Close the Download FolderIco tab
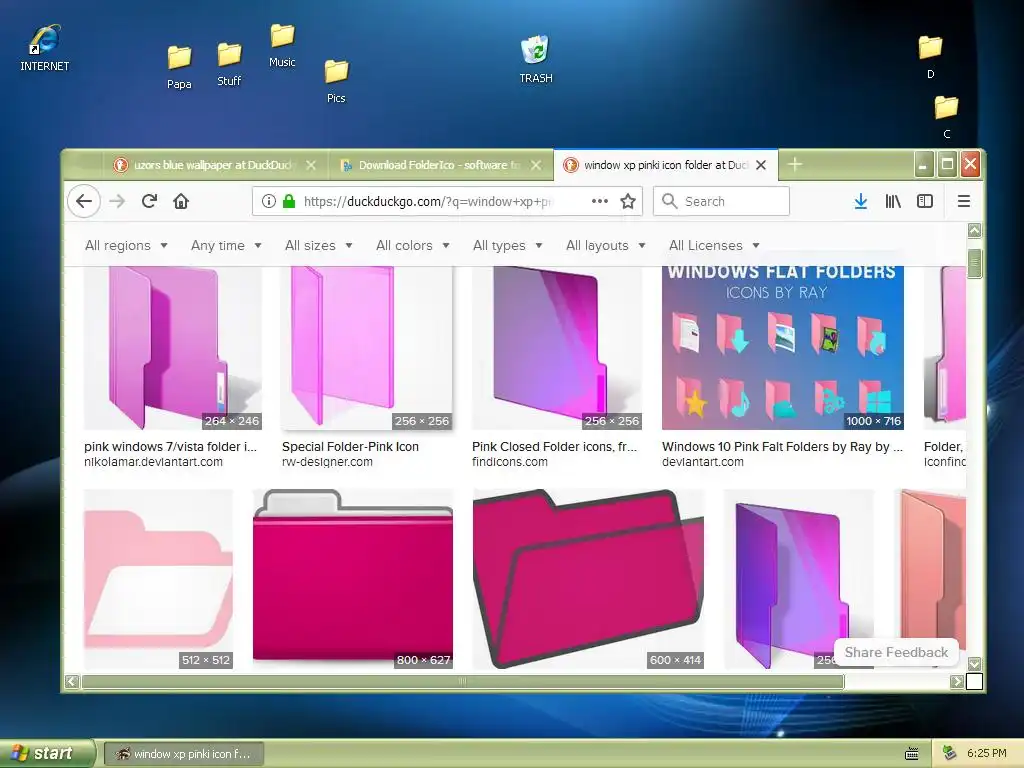This screenshot has width=1024, height=768. click(536, 165)
